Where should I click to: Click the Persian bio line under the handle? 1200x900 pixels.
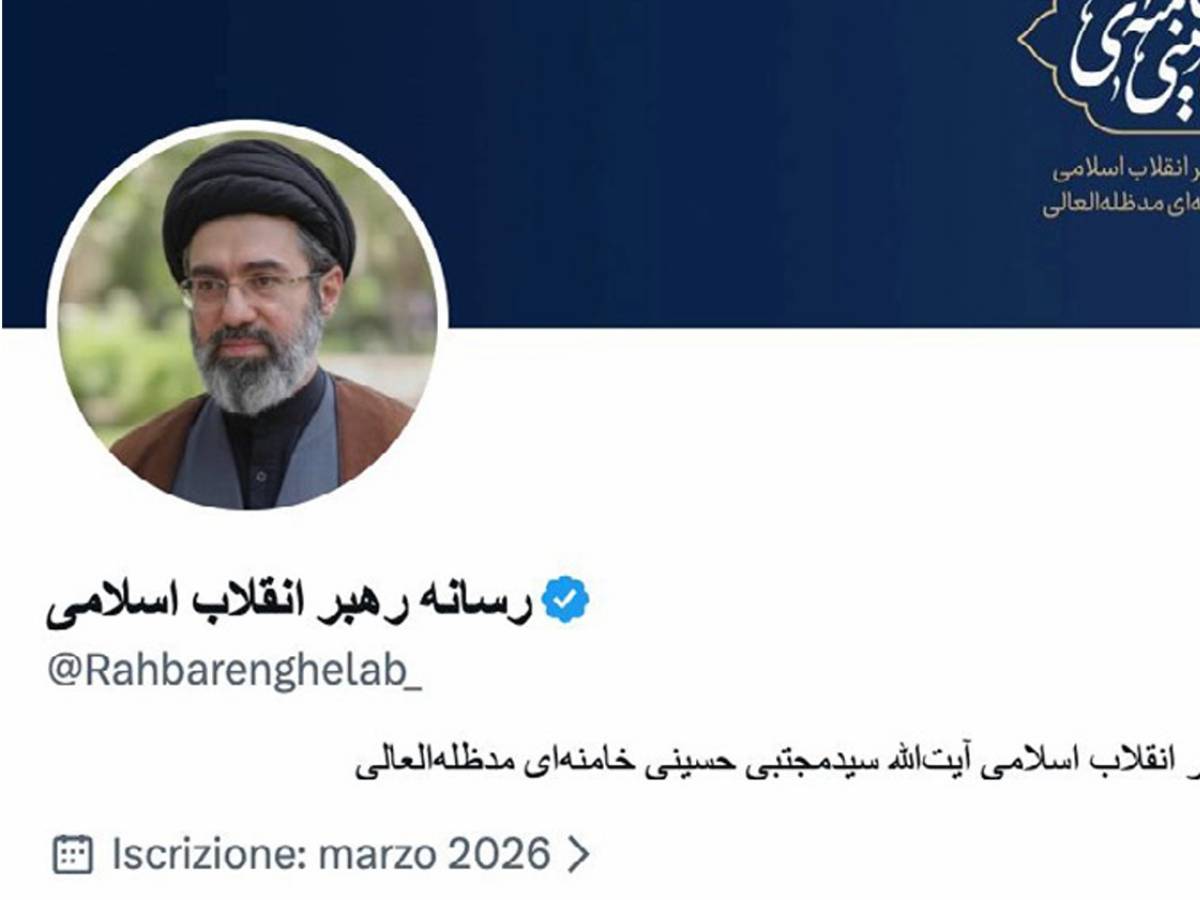pyautogui.click(x=778, y=760)
